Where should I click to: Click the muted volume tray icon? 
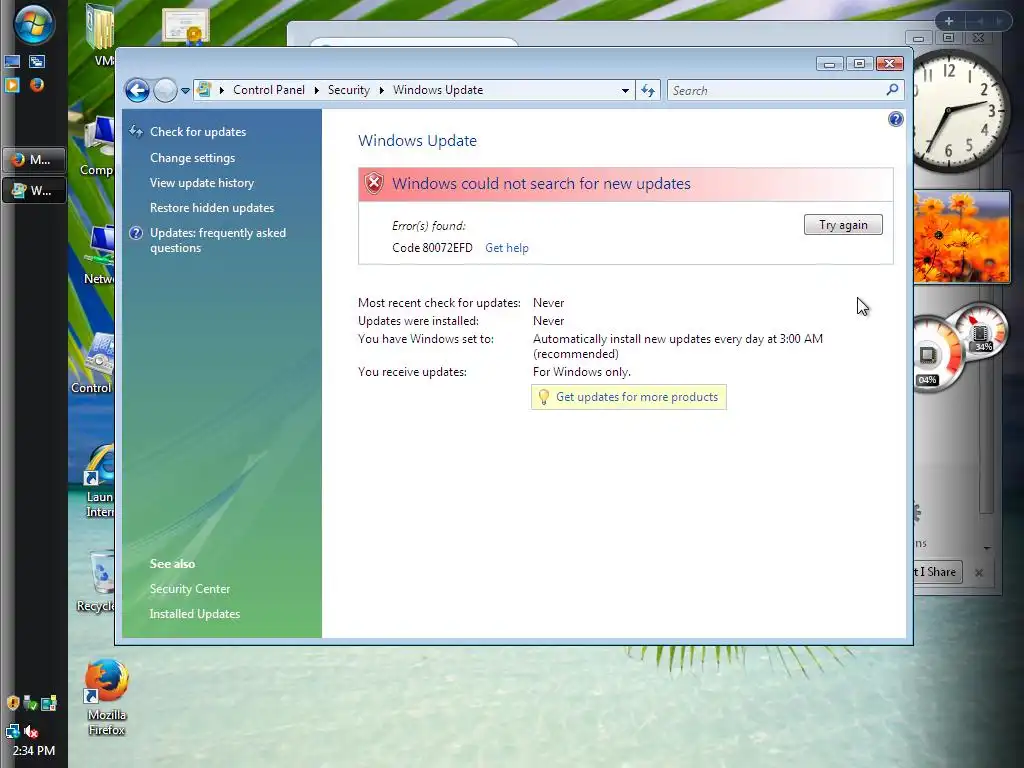30,731
